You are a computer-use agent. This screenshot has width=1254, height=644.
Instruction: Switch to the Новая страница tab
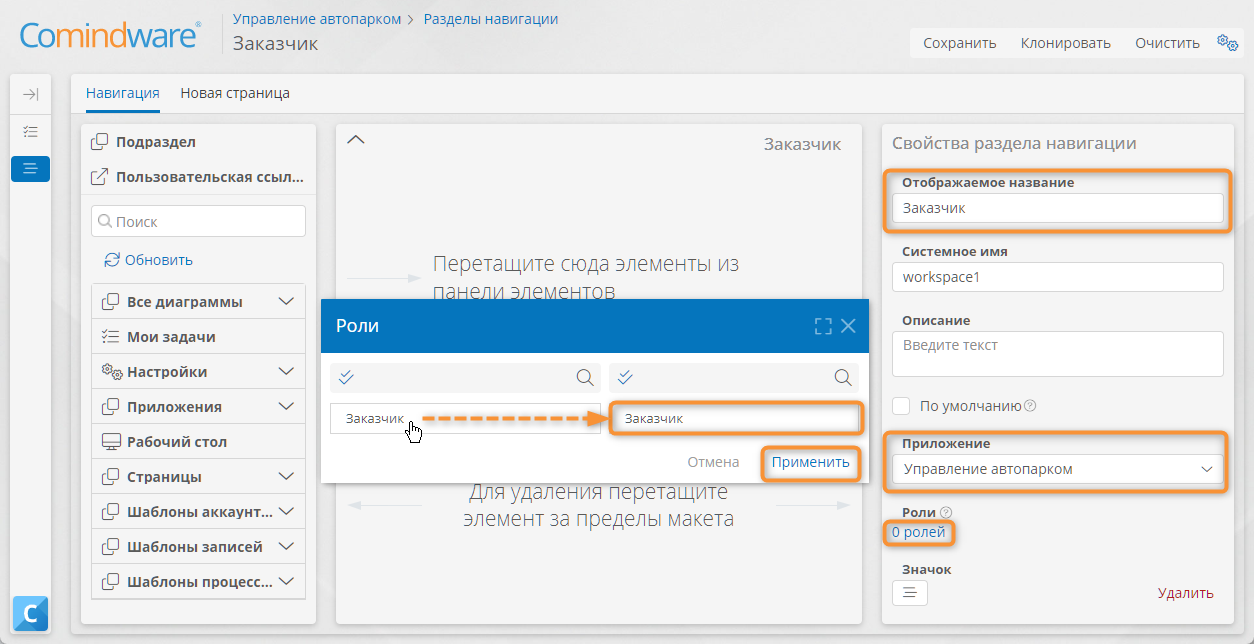tap(235, 93)
